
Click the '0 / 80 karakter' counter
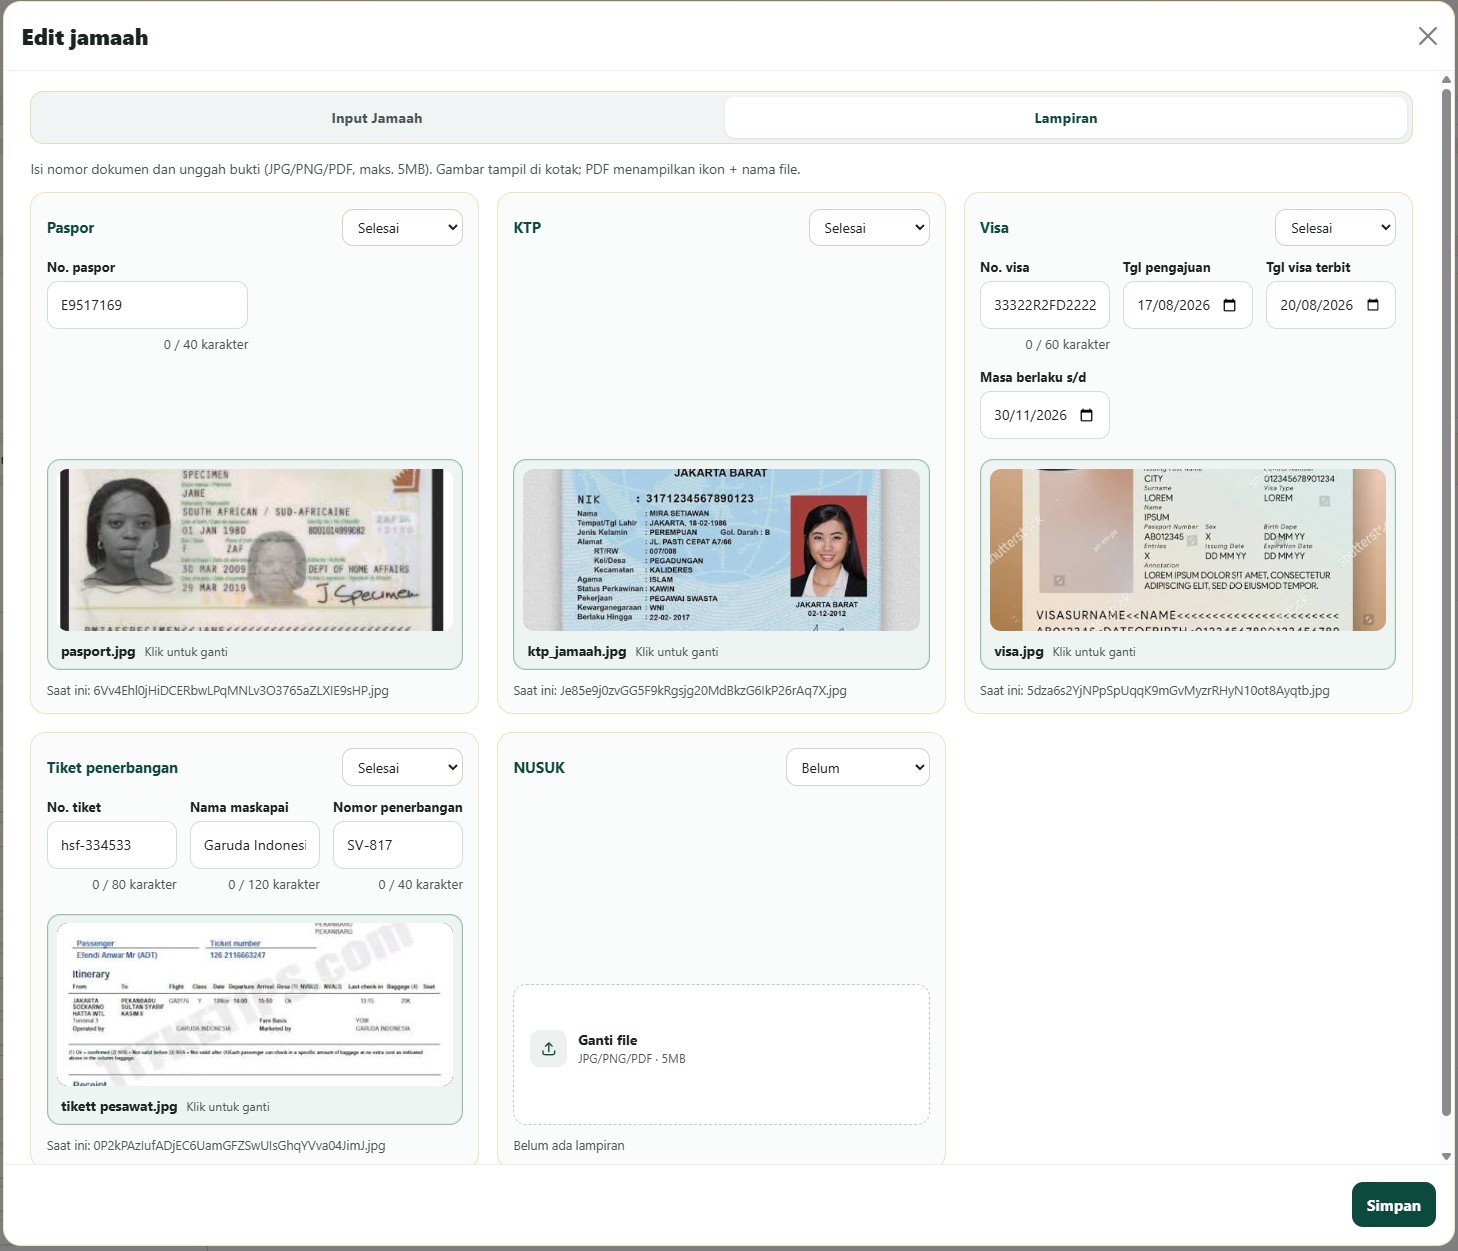[134, 885]
